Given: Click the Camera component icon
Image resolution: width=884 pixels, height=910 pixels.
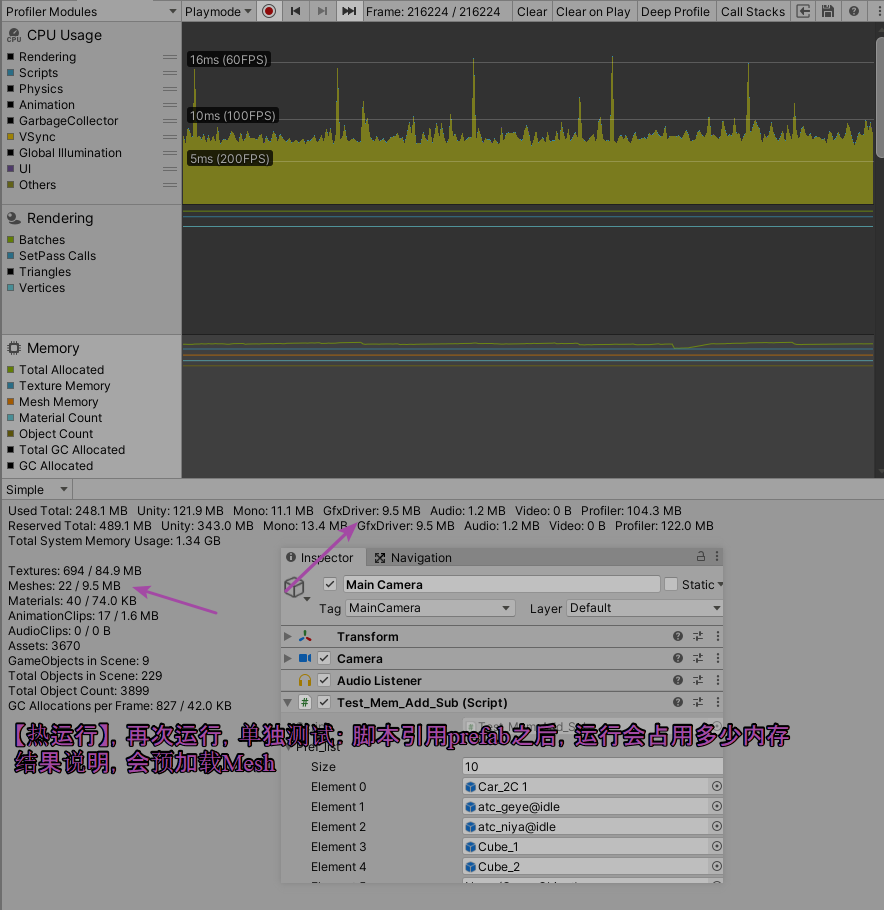Looking at the screenshot, I should [305, 658].
